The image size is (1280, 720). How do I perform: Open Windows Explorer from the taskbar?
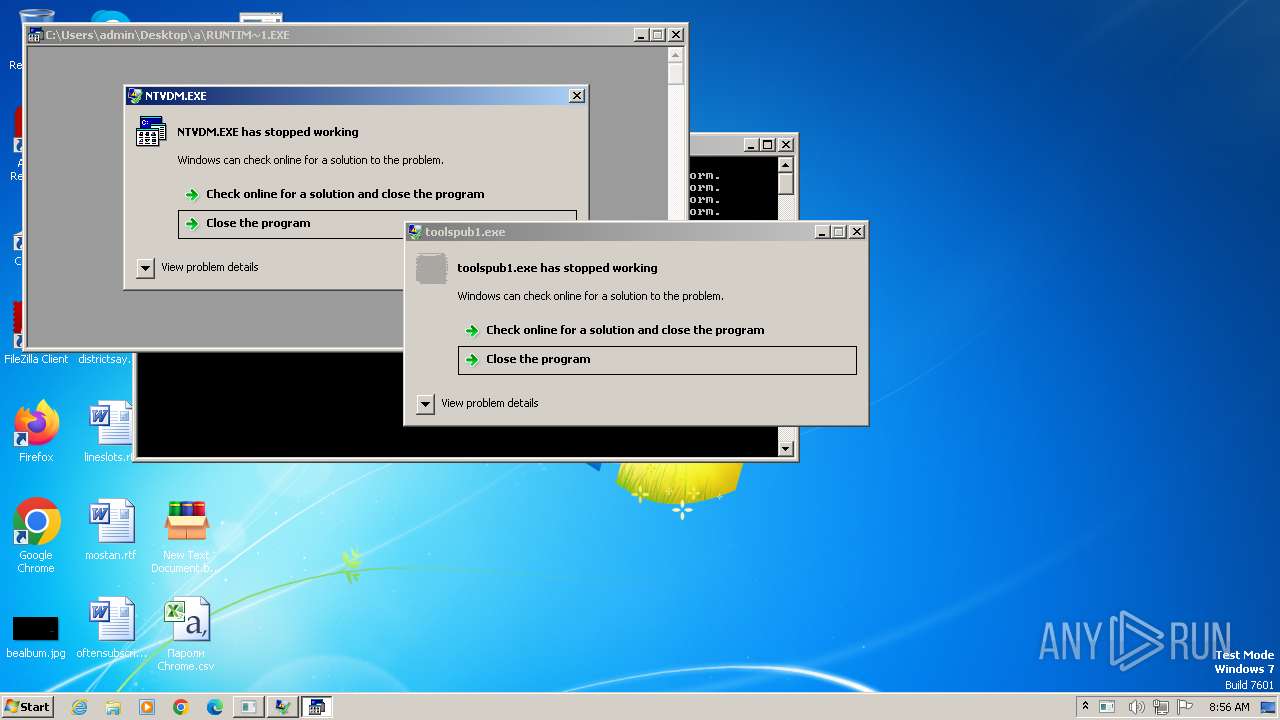113,707
